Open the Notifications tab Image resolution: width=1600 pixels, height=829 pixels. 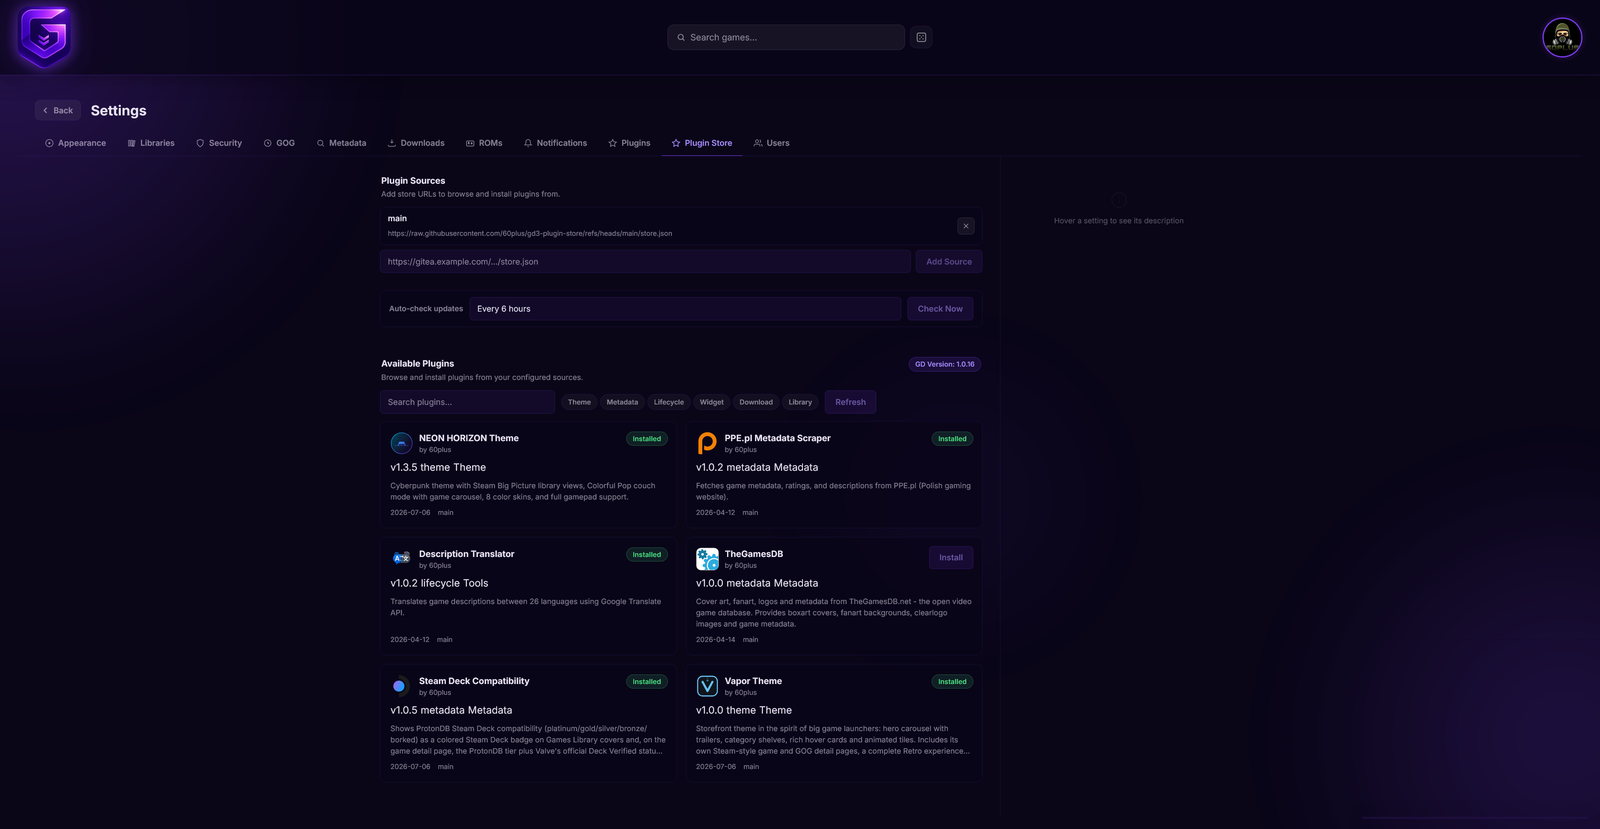[555, 143]
